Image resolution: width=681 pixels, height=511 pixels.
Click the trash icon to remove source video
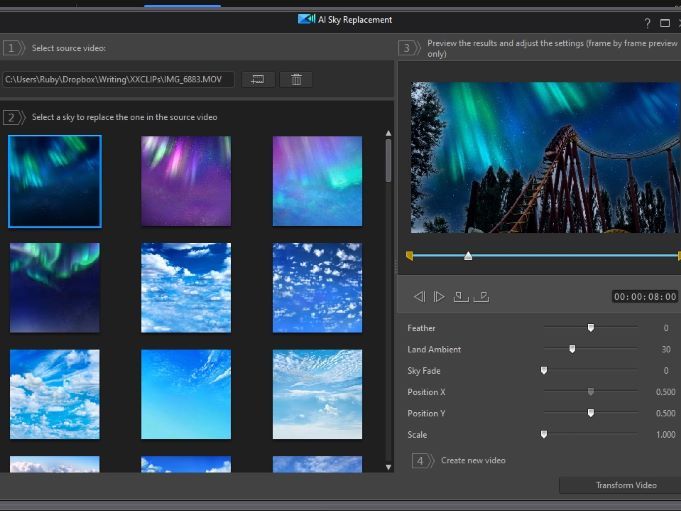[296, 79]
